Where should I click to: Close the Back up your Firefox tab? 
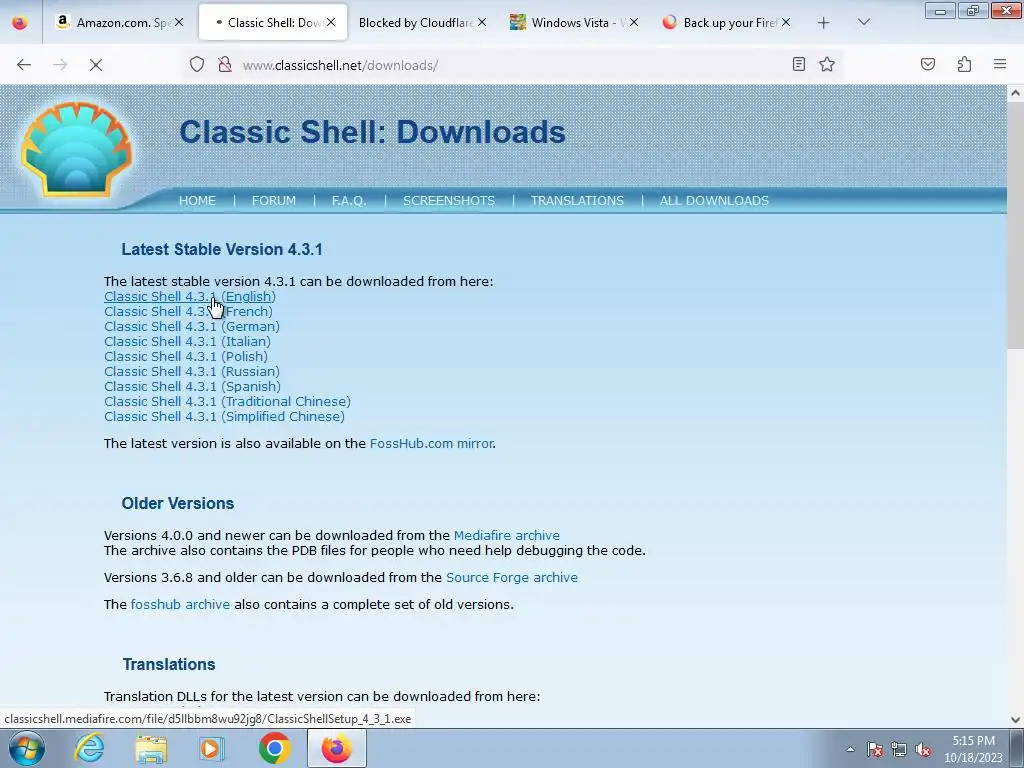(786, 22)
